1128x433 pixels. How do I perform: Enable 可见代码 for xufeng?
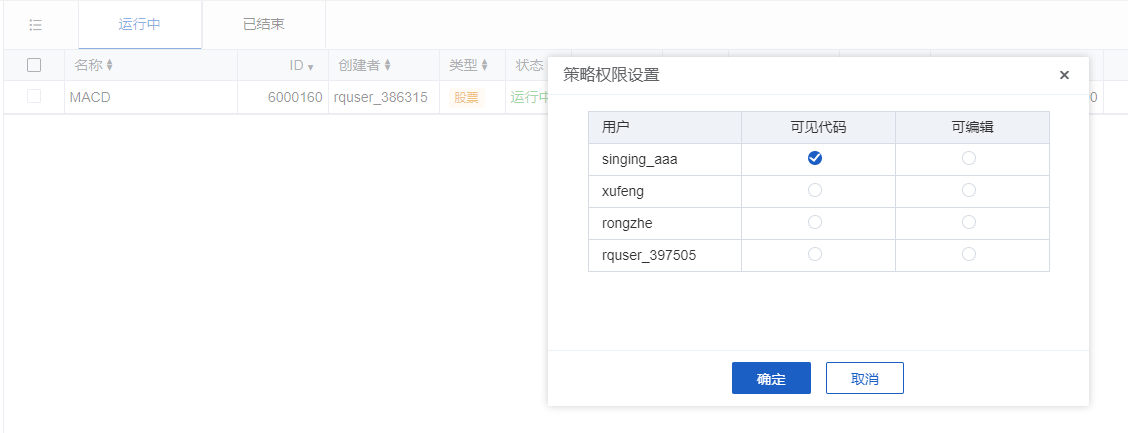pos(815,190)
